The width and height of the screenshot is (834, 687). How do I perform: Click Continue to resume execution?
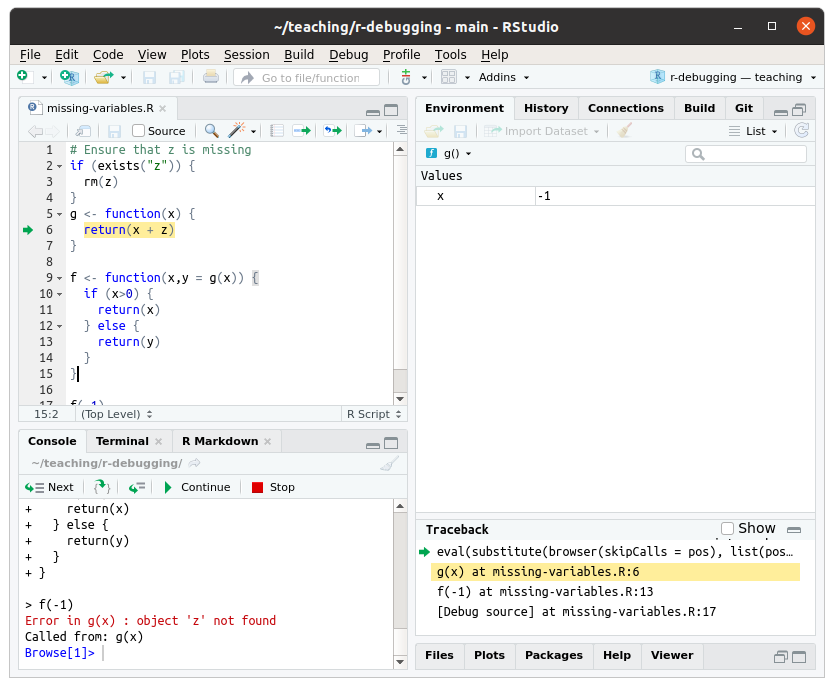pyautogui.click(x=197, y=487)
